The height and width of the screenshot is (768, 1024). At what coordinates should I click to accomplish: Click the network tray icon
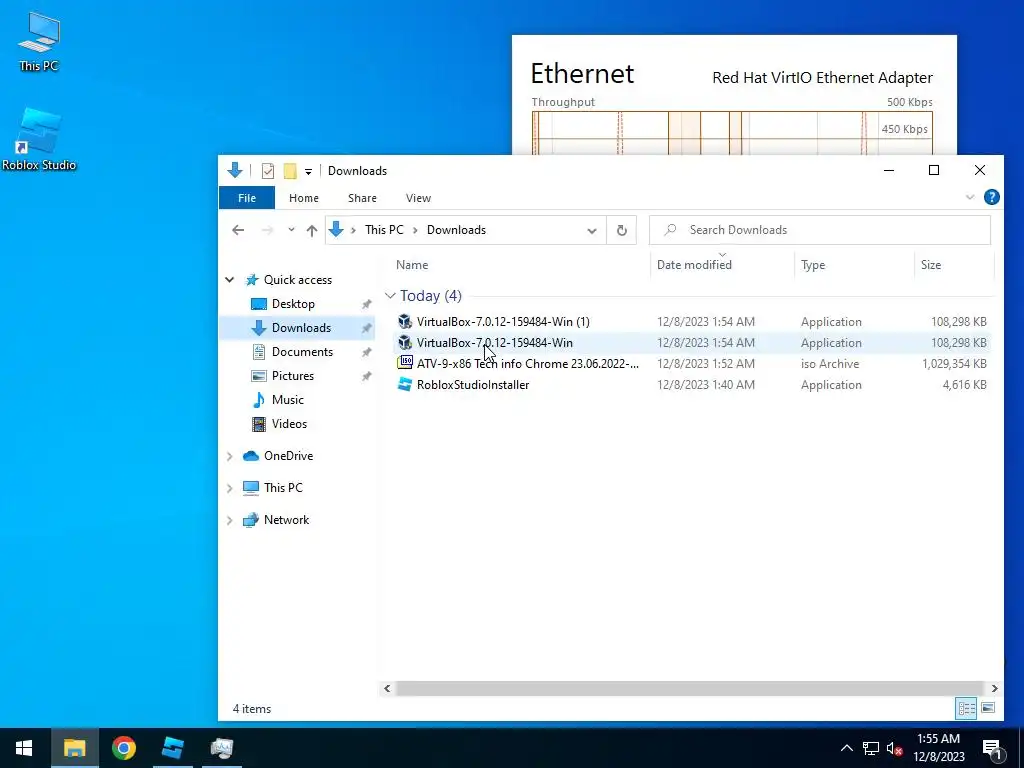(871, 748)
